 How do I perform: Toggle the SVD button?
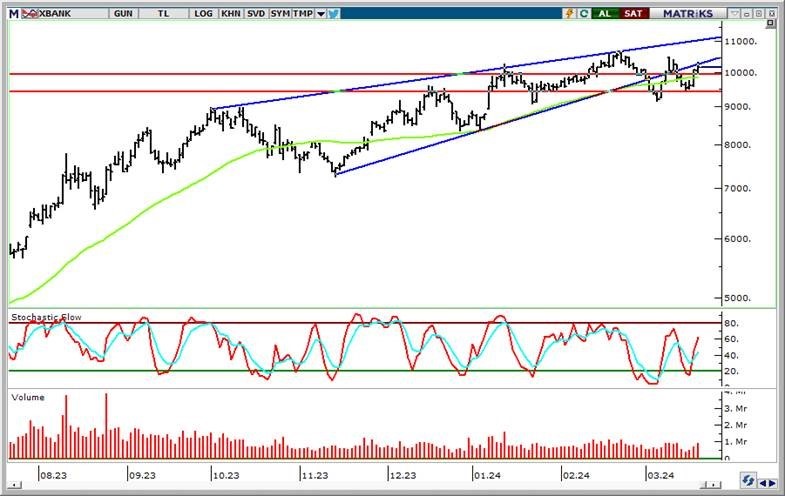256,14
